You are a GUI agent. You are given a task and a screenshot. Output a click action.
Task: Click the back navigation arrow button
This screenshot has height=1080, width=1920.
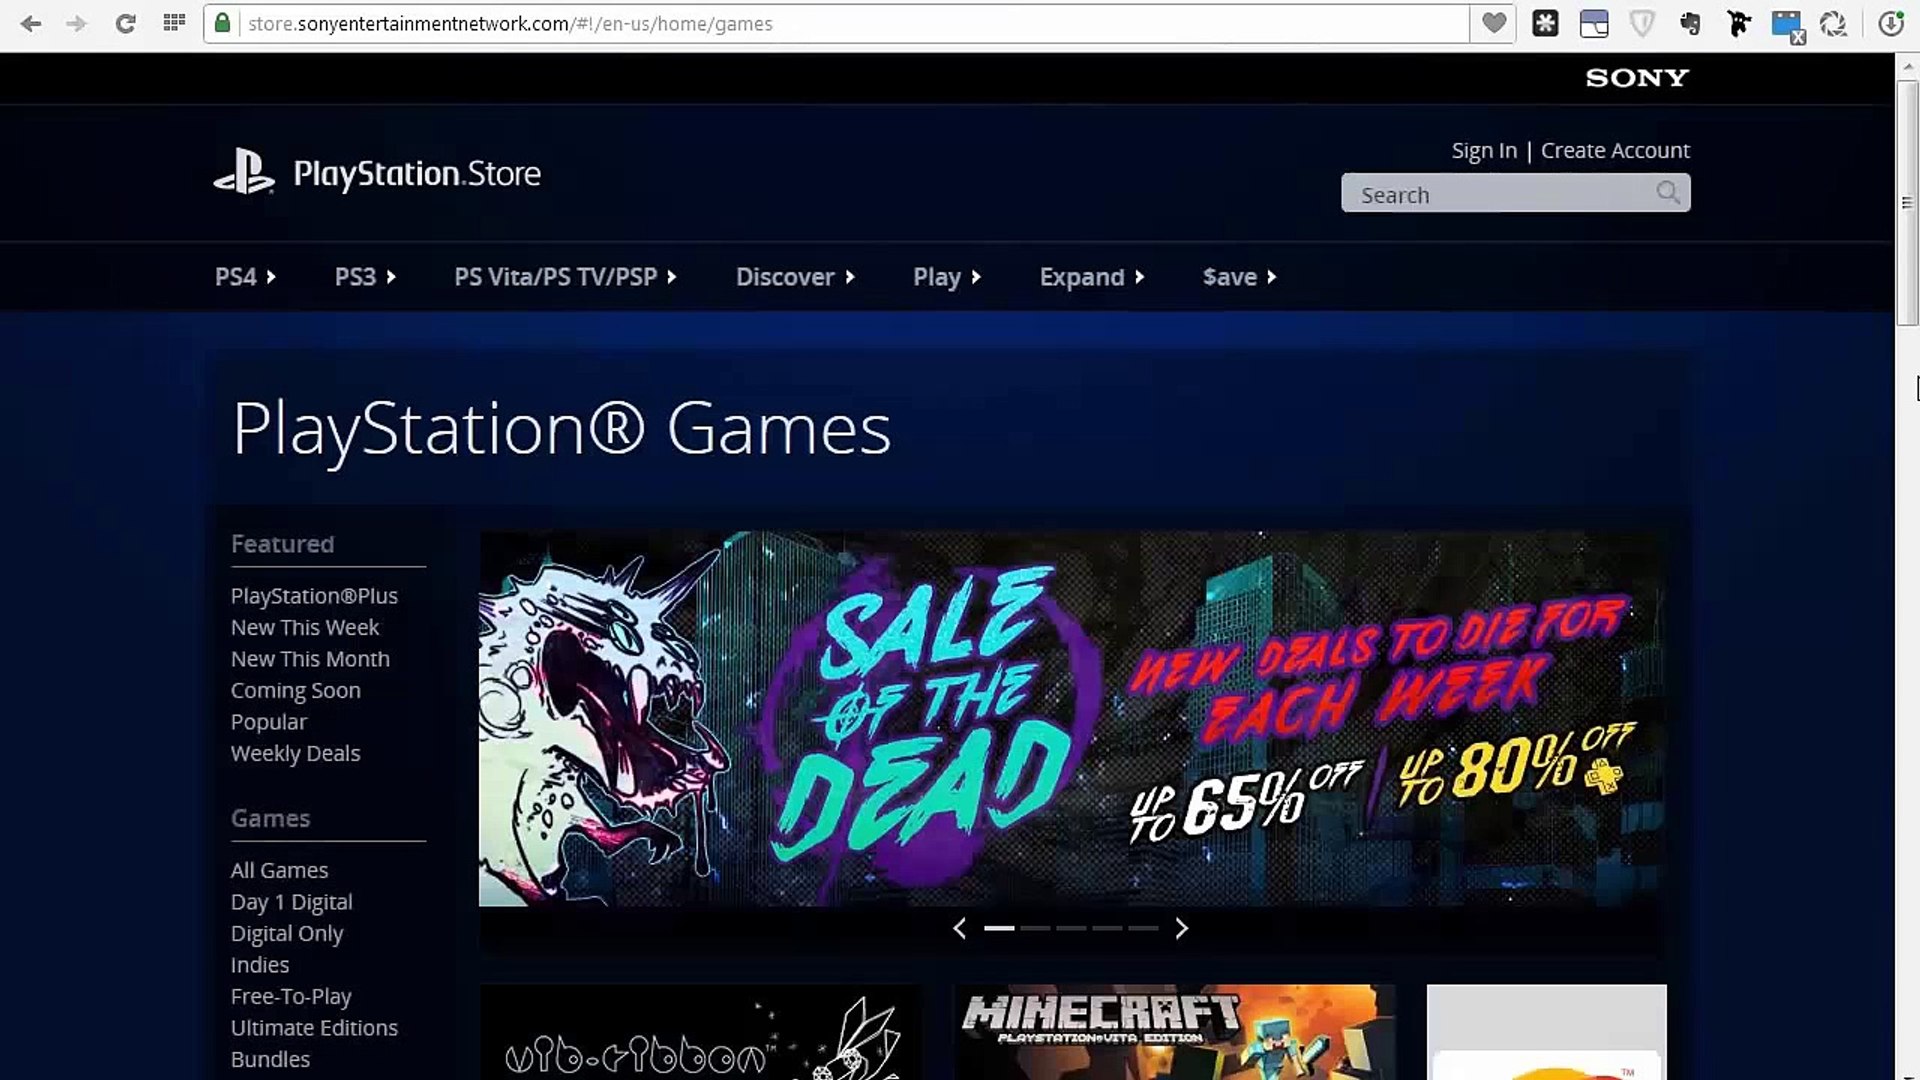30,24
